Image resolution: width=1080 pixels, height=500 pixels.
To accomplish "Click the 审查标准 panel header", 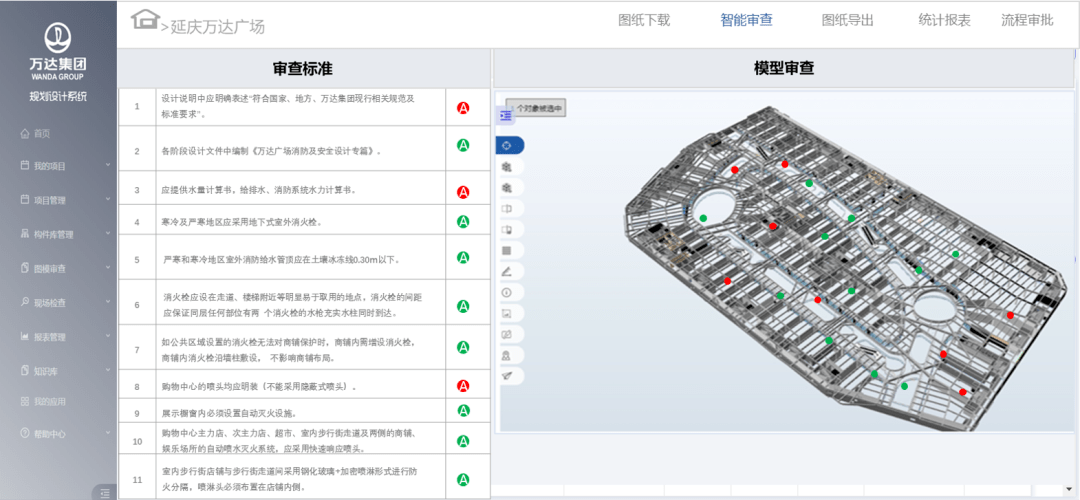I will (303, 68).
